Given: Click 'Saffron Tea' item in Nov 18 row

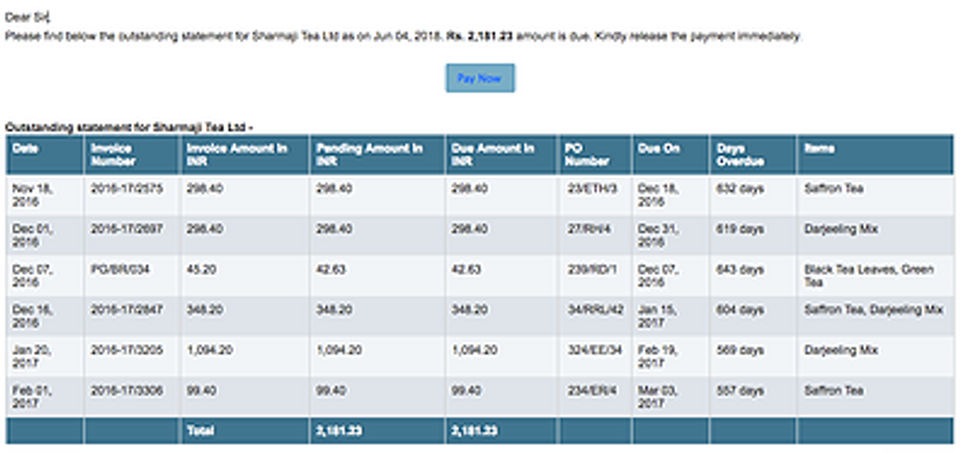Looking at the screenshot, I should click(x=834, y=189).
